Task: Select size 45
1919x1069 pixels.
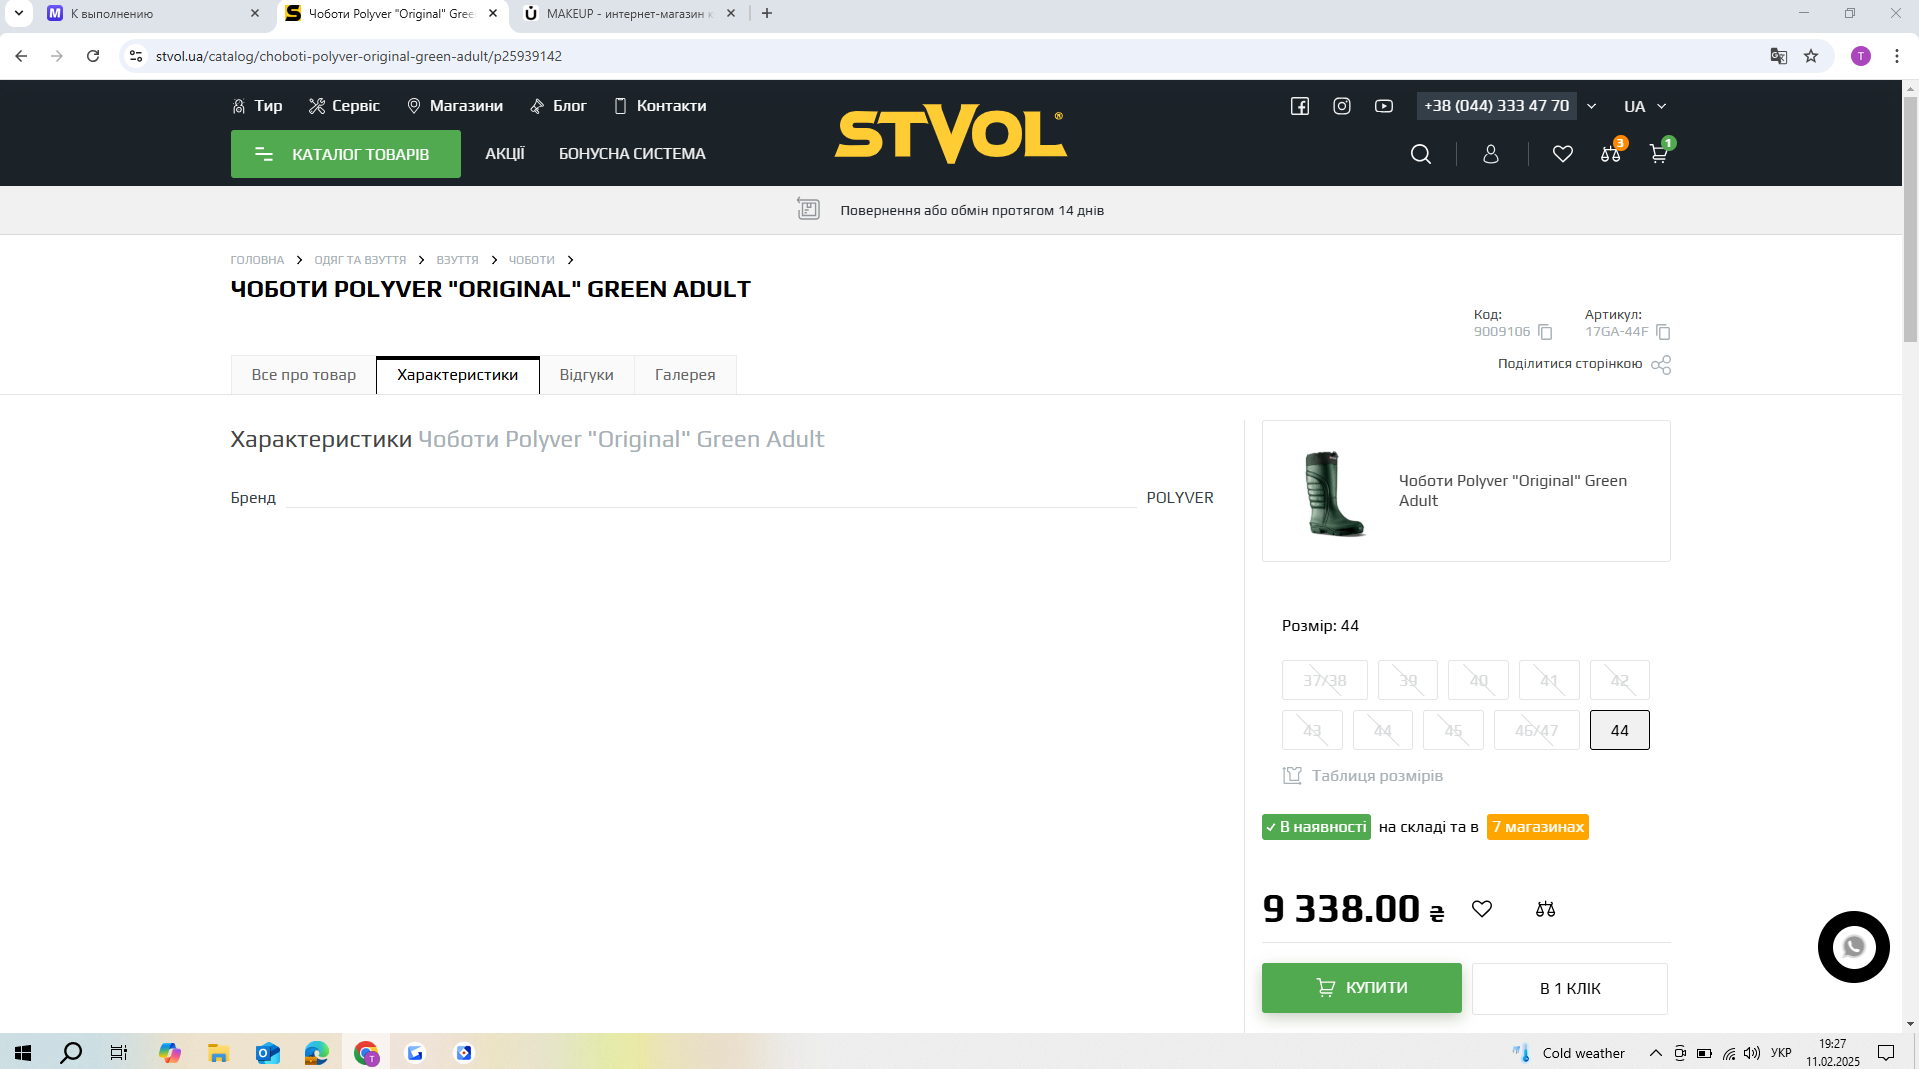Action: [1453, 730]
